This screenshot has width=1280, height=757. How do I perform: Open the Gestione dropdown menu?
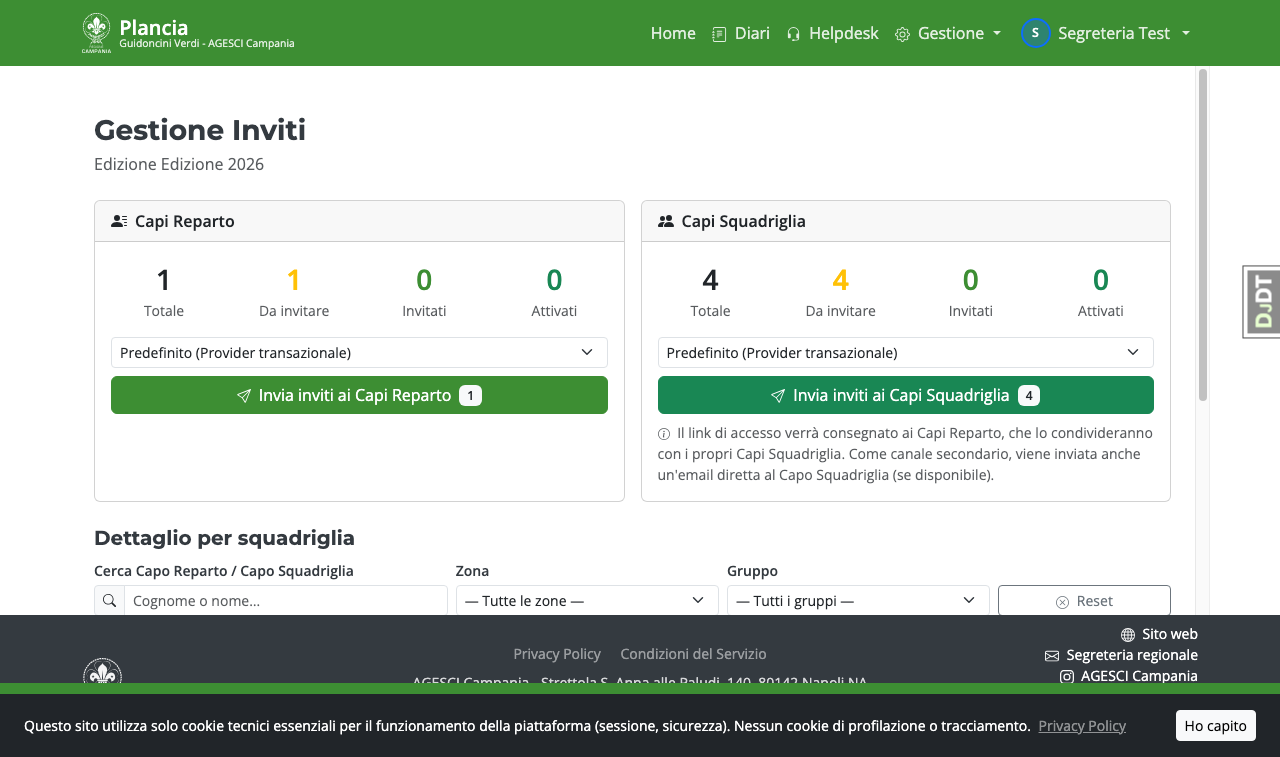(x=948, y=33)
